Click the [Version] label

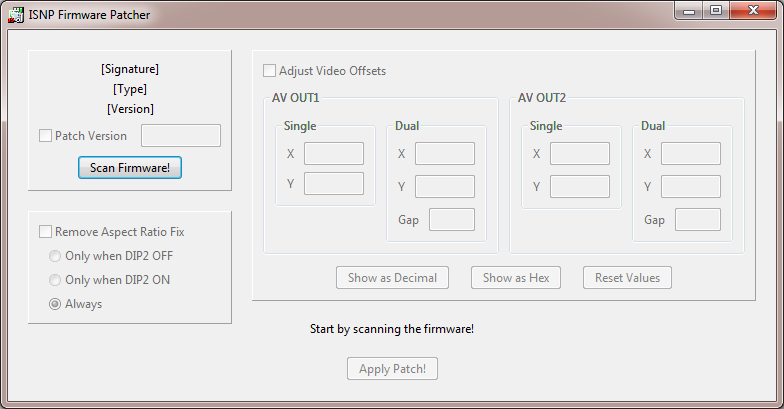[130, 109]
